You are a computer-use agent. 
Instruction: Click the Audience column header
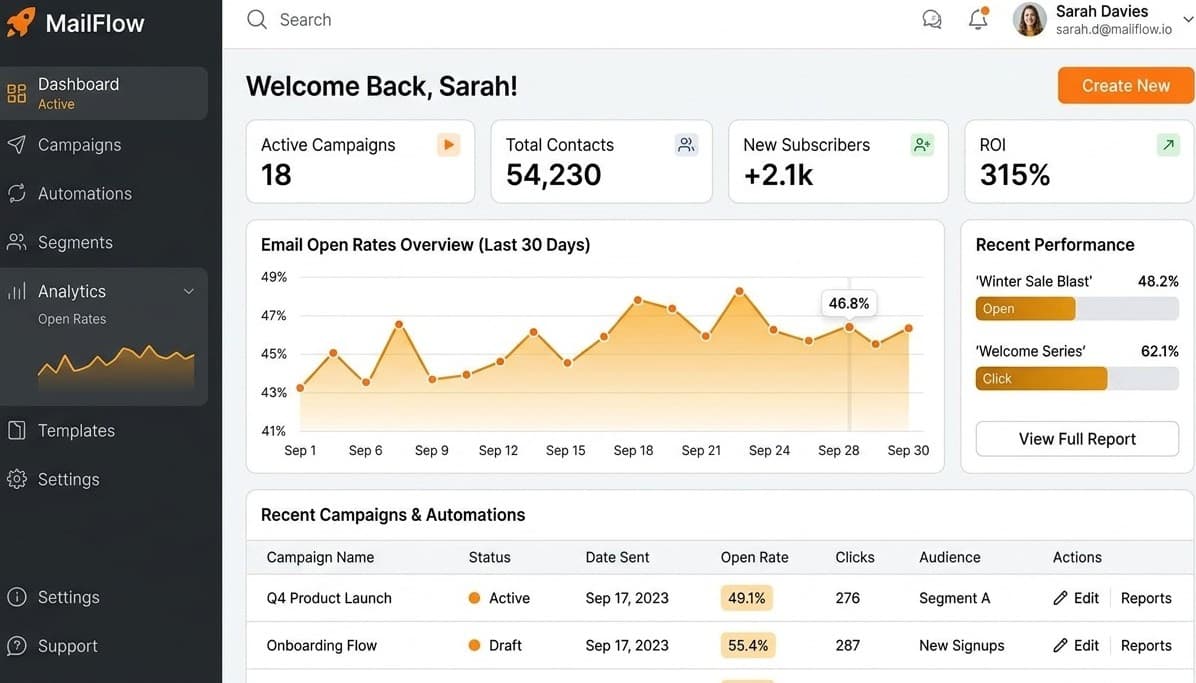tap(950, 557)
